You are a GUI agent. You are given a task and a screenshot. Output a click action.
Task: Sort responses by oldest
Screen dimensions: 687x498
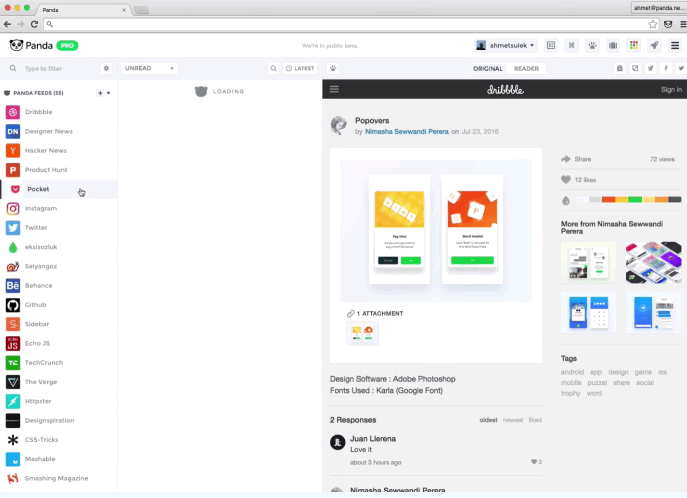(x=488, y=420)
